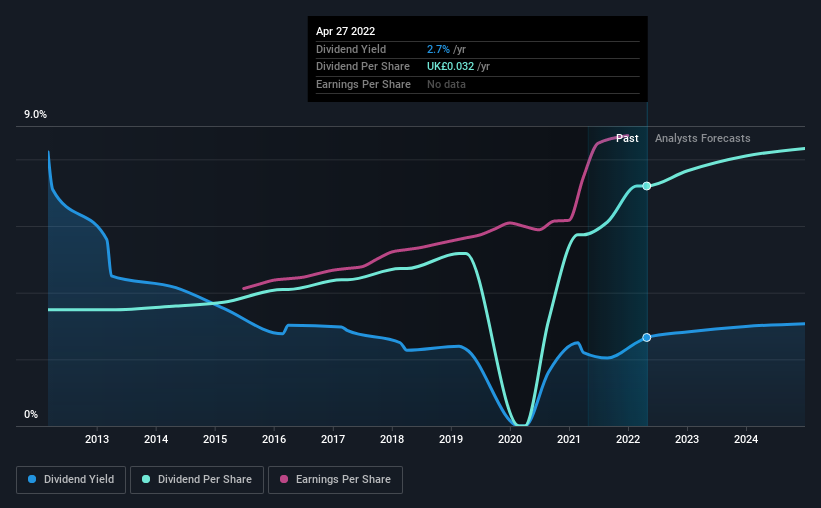The image size is (821, 508).
Task: Select the blue yield data point marker at April 2022
Action: point(647,337)
